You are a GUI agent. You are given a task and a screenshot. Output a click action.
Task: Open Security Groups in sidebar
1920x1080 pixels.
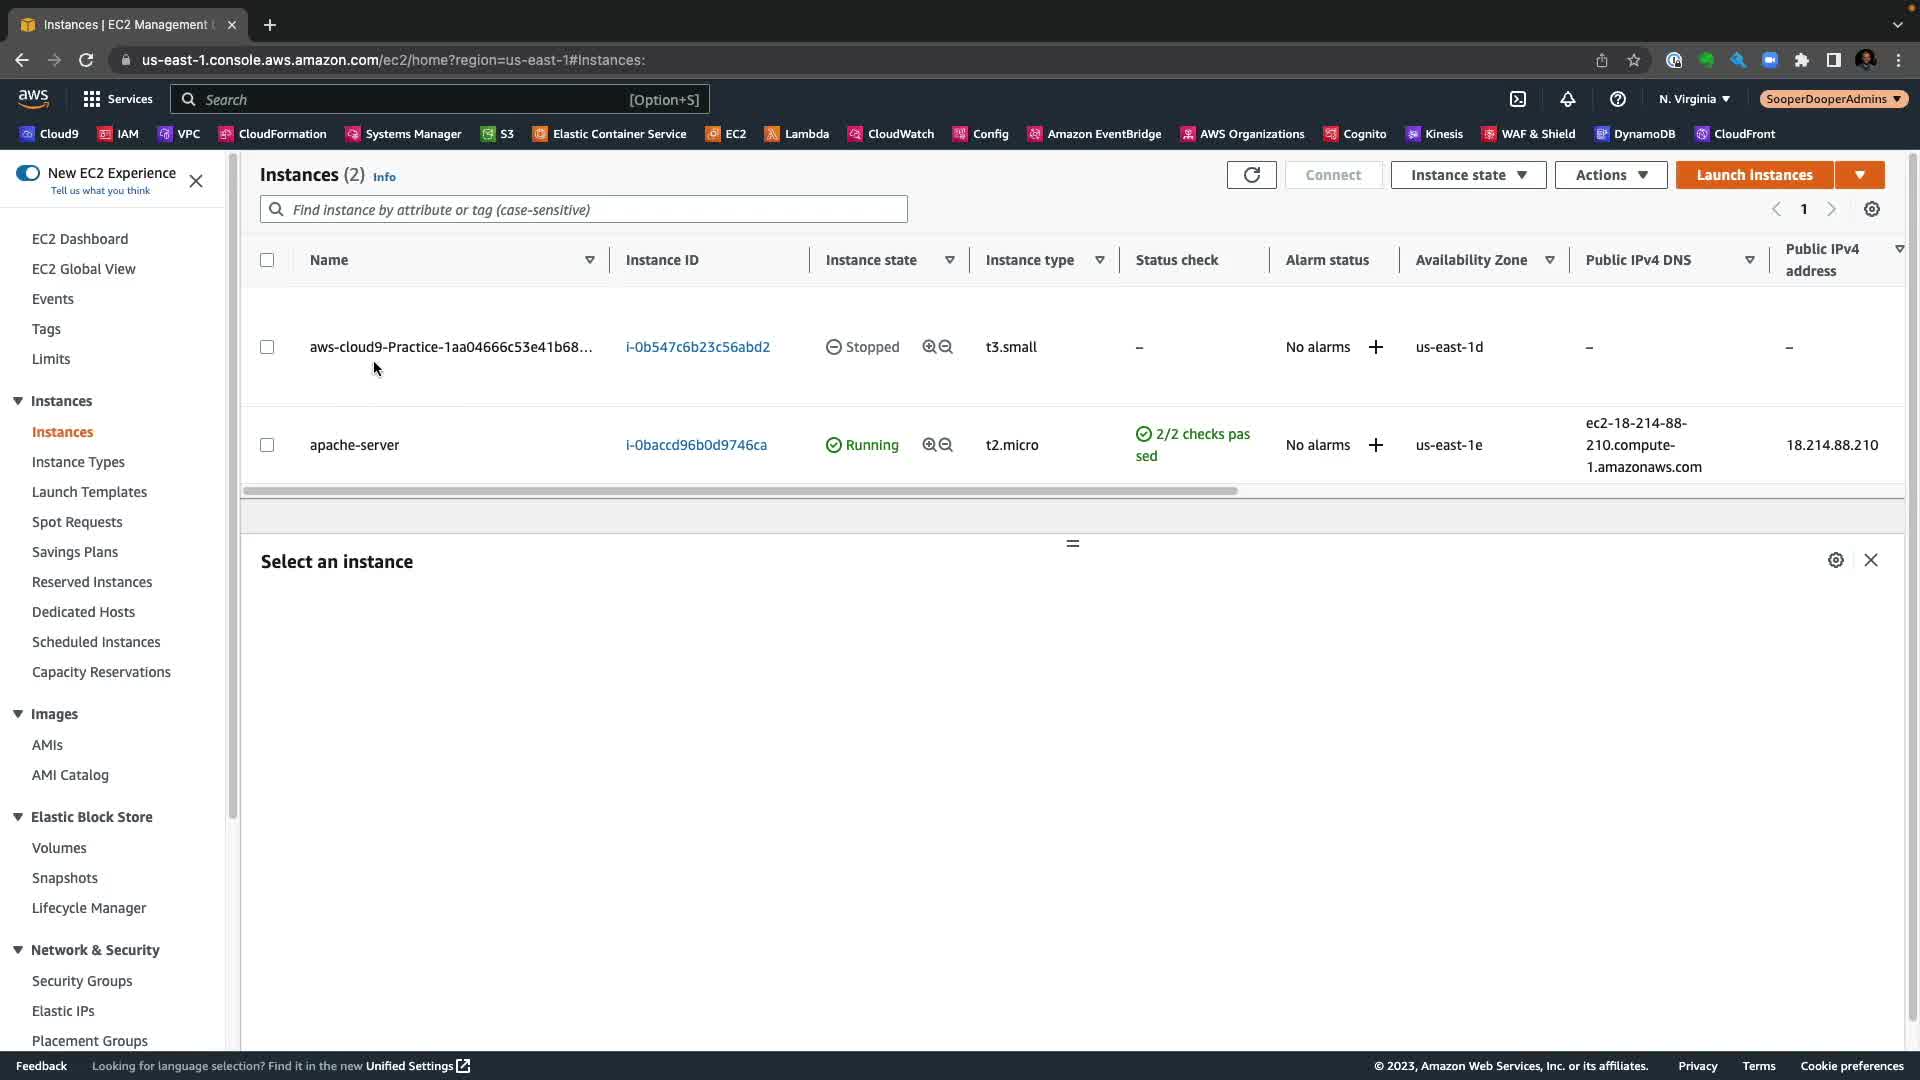tap(82, 981)
